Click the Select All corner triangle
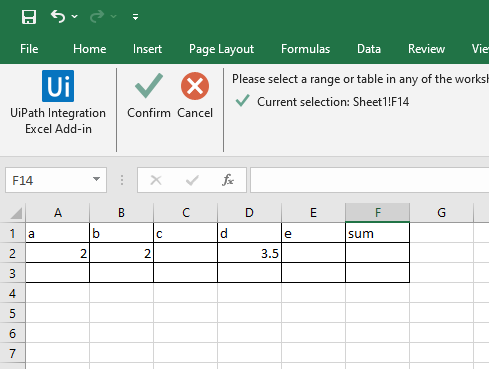Viewport: 489px width, 369px height. [16, 213]
